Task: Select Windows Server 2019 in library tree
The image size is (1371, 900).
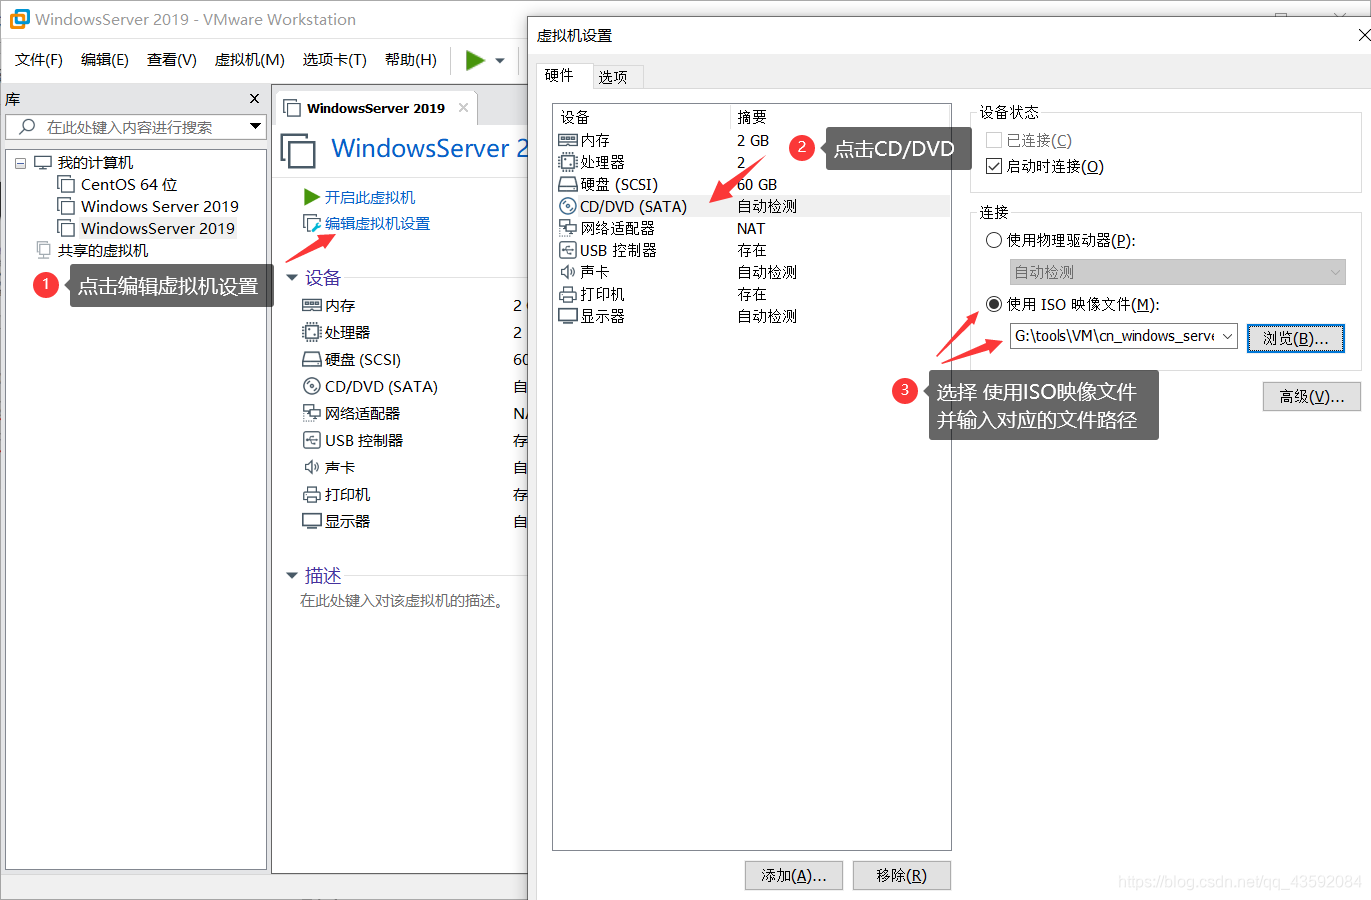Action: pyautogui.click(x=160, y=206)
